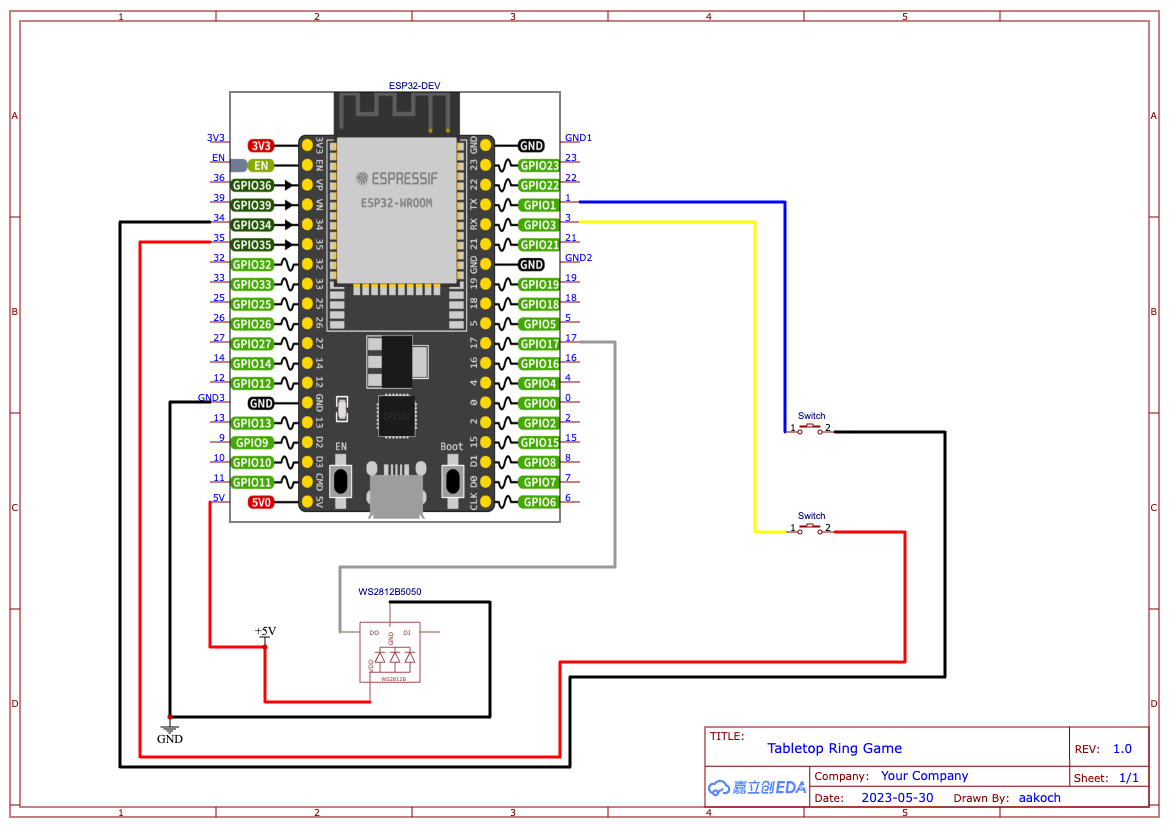Select the GPIO35 pin tag
Image resolution: width=1169 pixels, height=828 pixels.
(252, 244)
